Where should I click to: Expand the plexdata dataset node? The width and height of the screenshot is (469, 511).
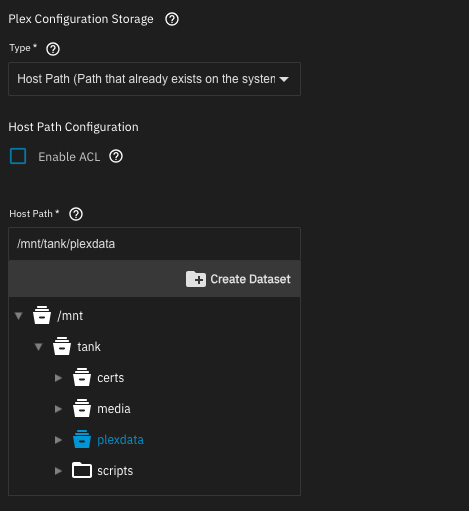tap(58, 440)
